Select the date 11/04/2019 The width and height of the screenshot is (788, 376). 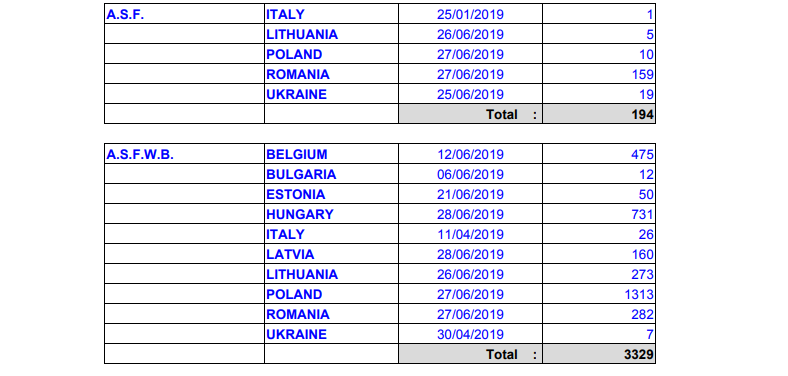coord(470,235)
